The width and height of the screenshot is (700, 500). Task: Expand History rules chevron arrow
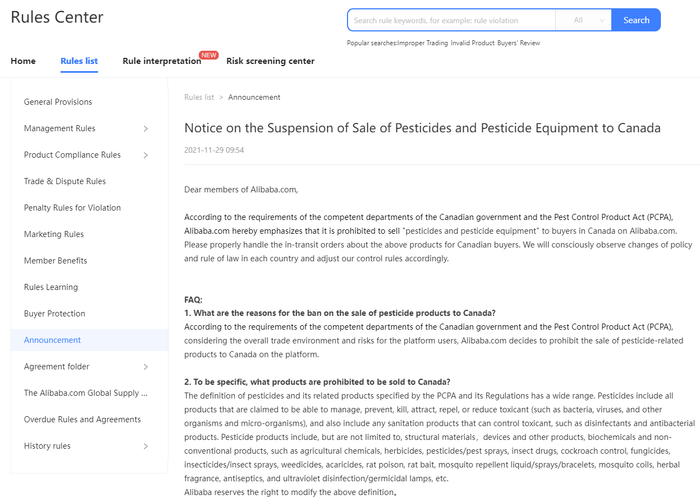[x=146, y=446]
